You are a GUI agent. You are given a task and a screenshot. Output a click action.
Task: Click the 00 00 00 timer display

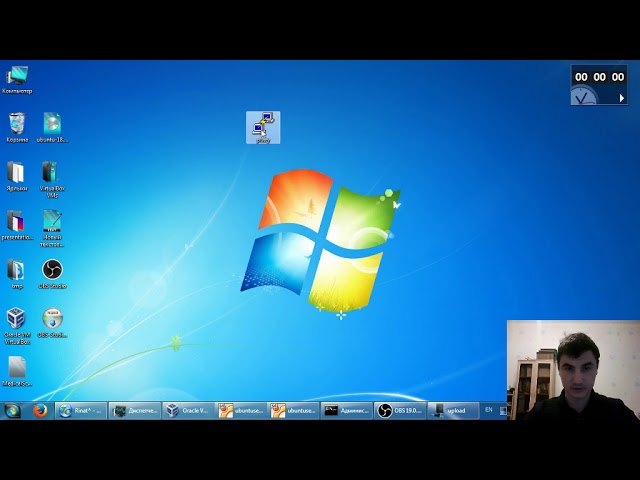599,77
